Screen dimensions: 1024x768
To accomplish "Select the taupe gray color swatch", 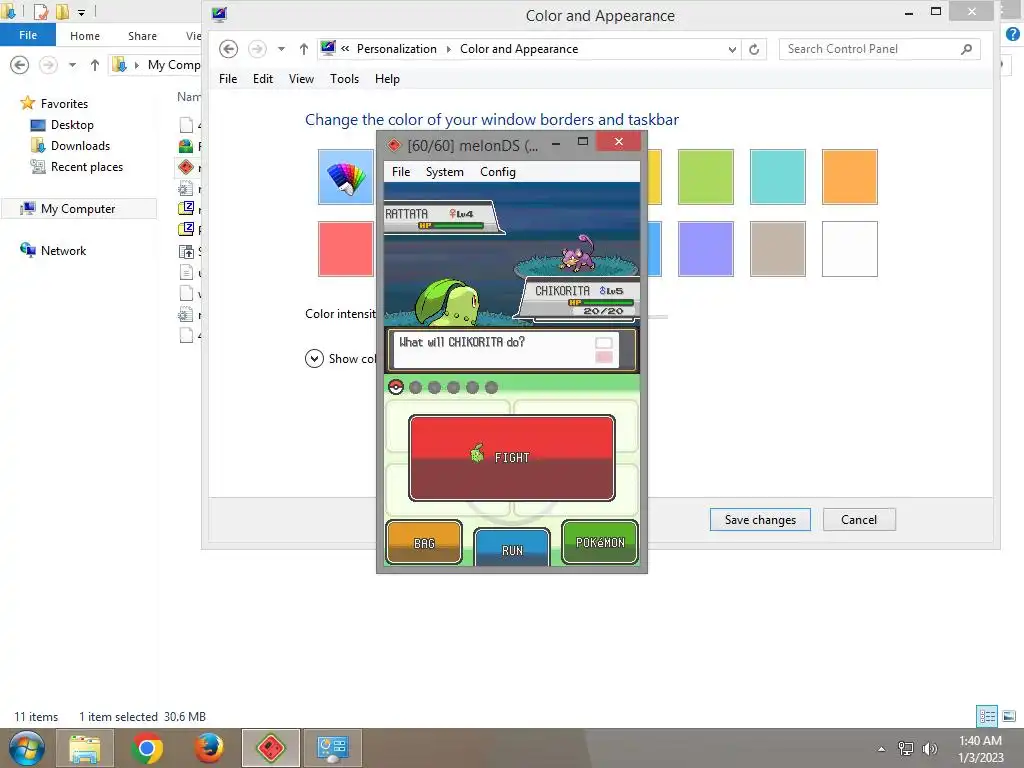I will pyautogui.click(x=778, y=249).
